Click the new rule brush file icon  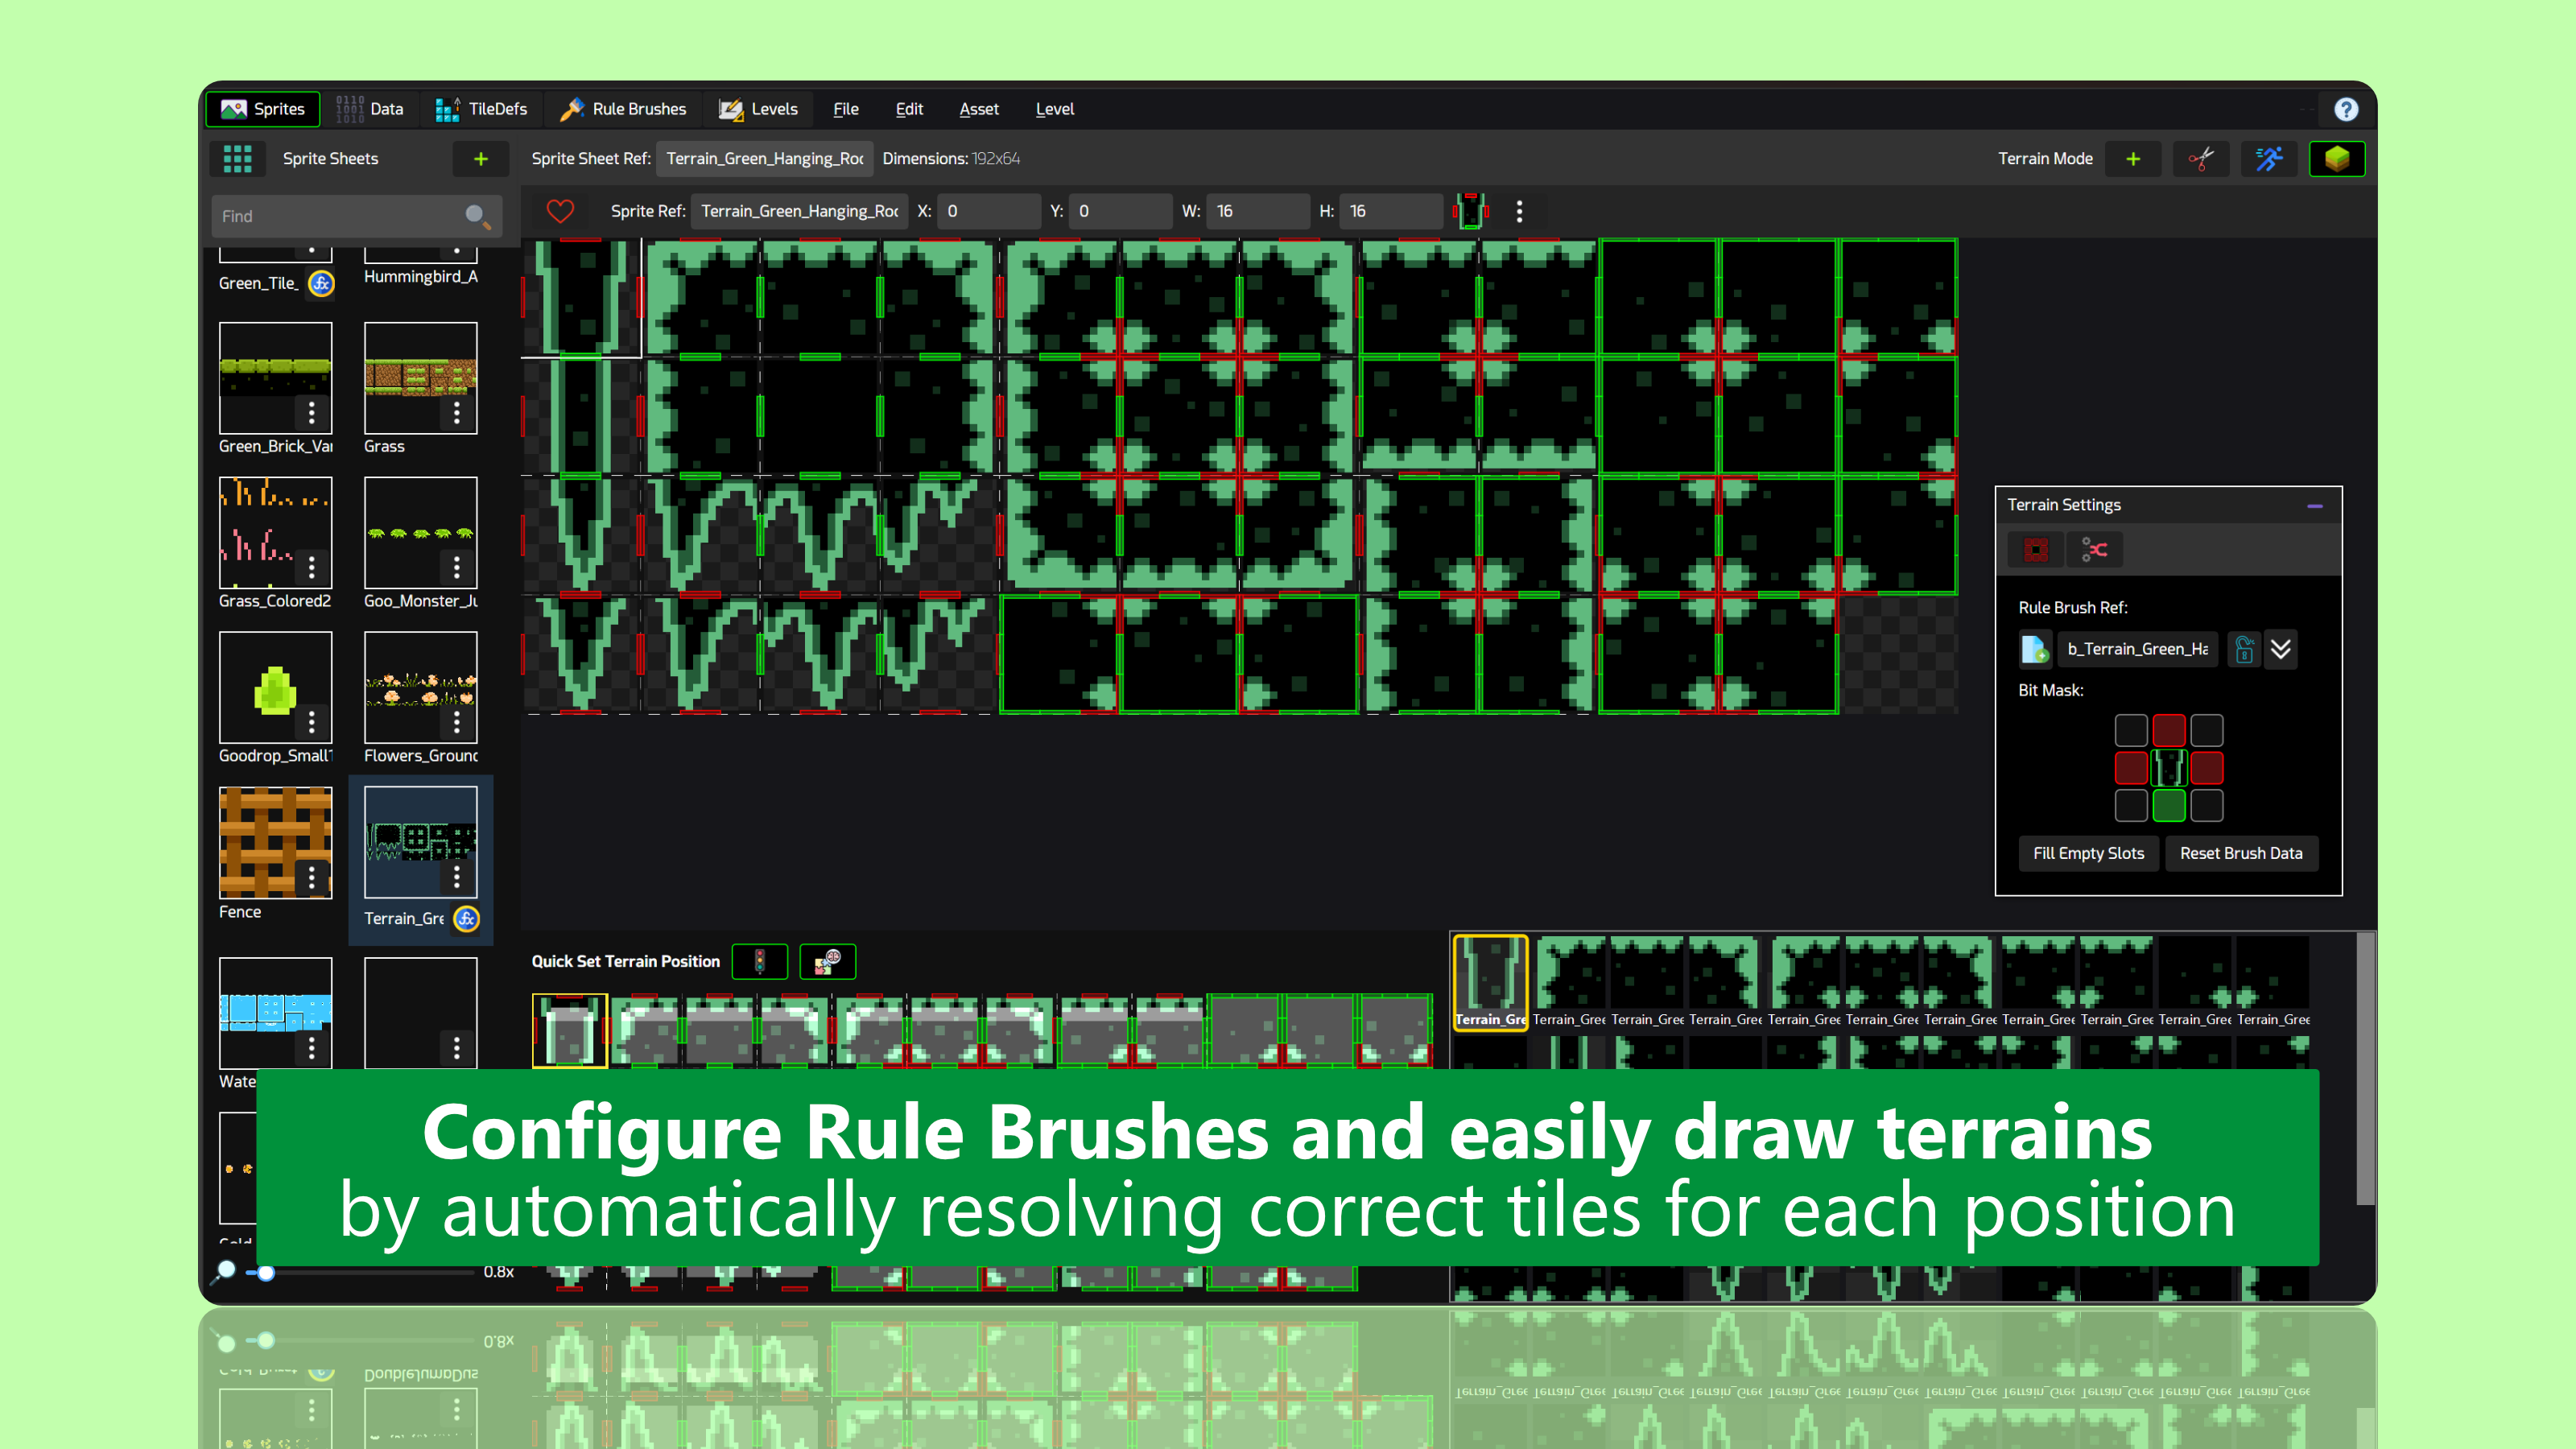click(x=2034, y=649)
